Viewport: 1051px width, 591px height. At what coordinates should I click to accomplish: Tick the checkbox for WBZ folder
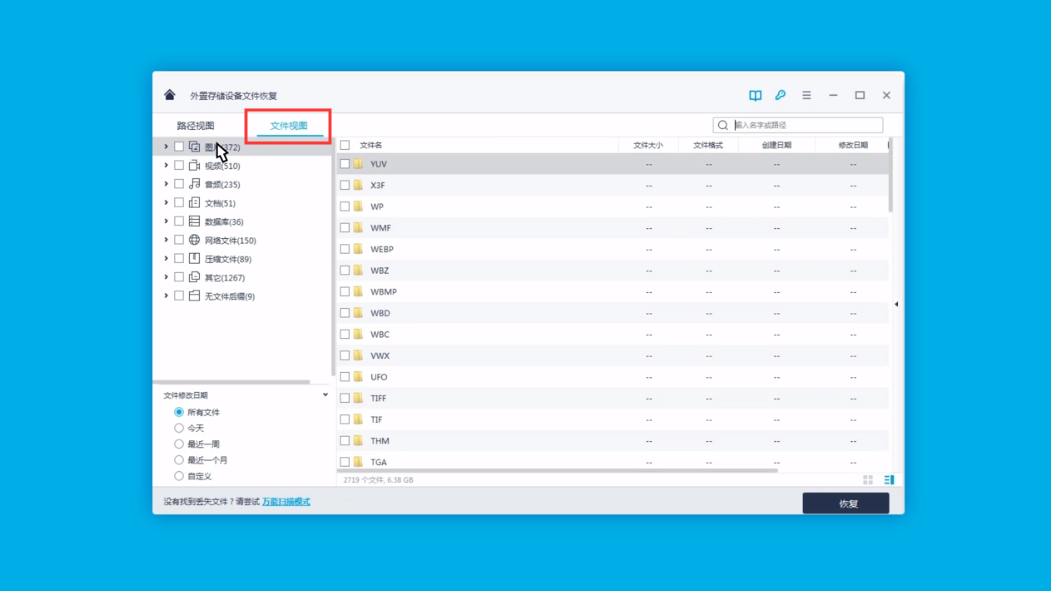click(345, 270)
